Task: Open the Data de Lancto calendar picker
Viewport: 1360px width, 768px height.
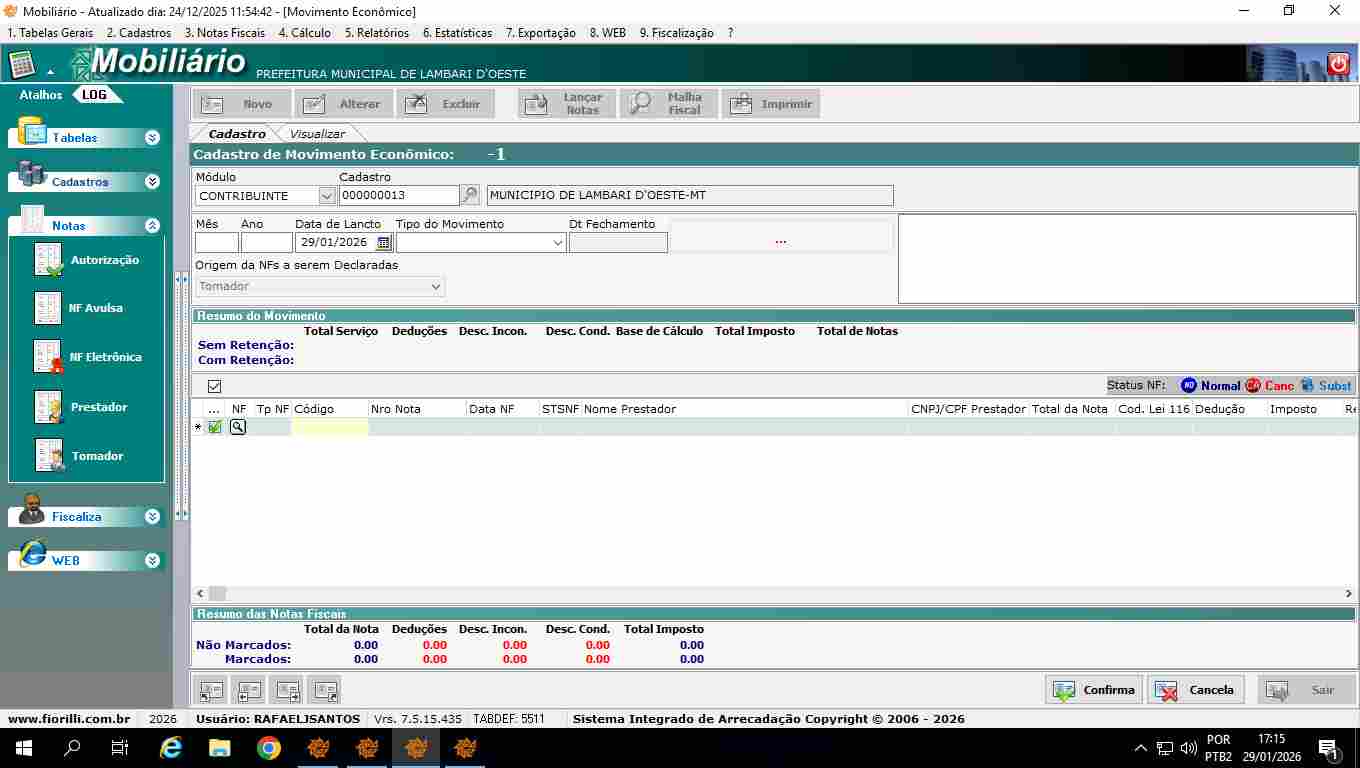Action: 383,243
